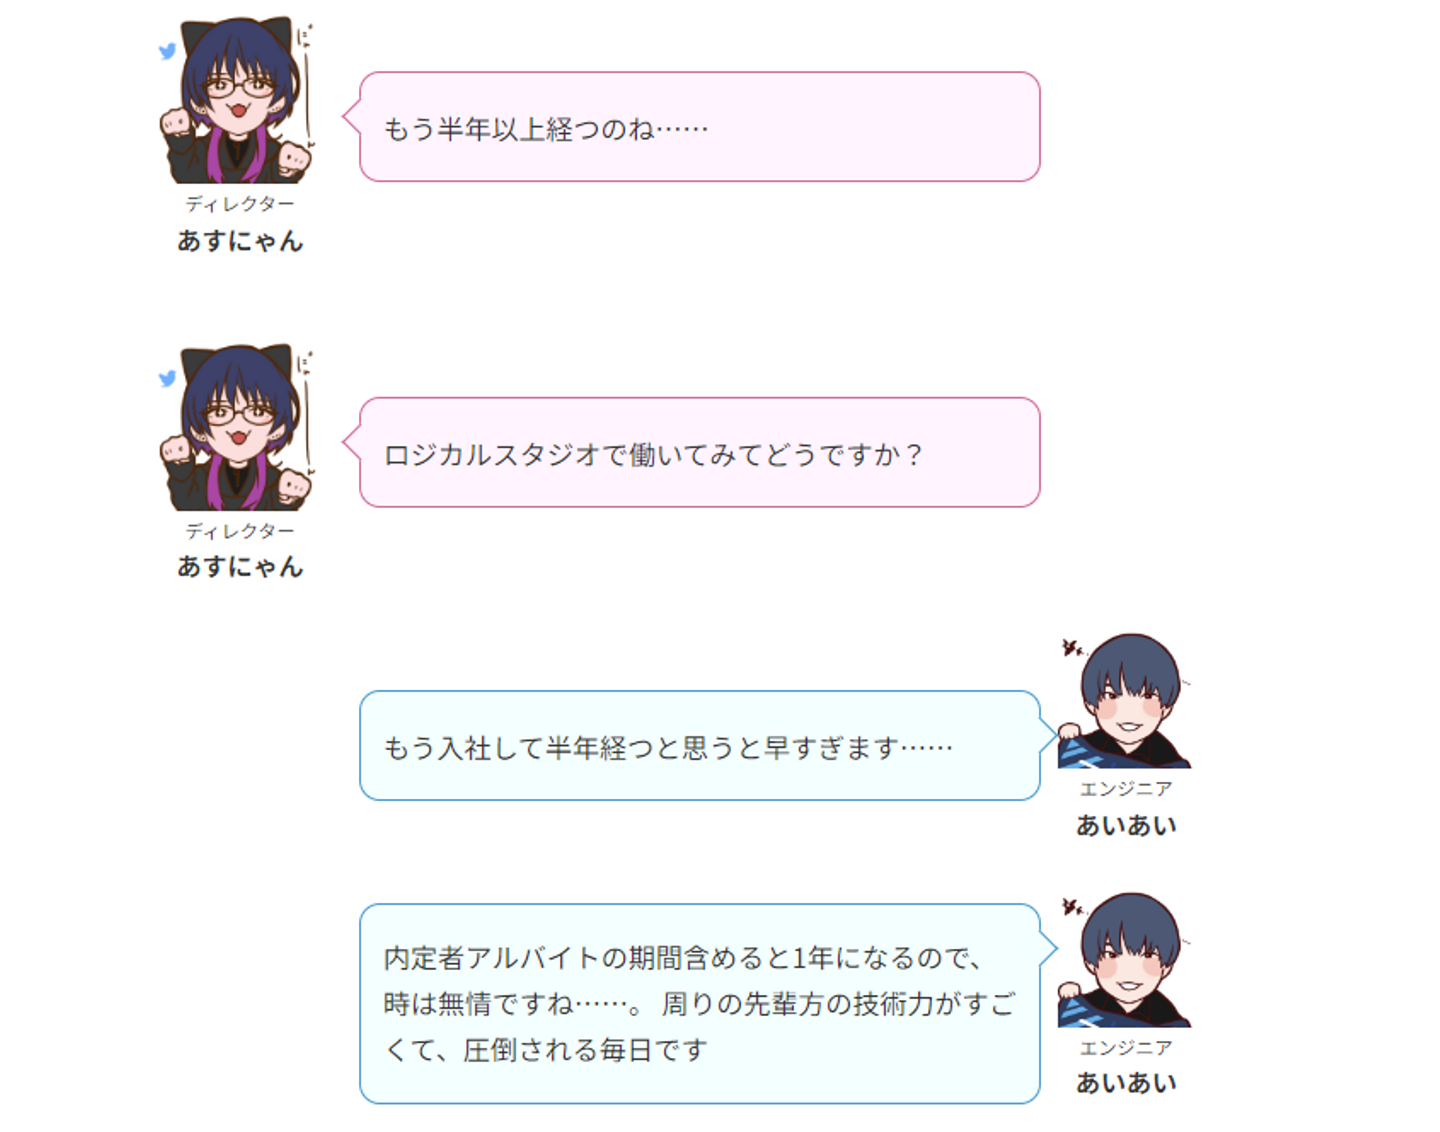The height and width of the screenshot is (1132, 1440).
Task: Click the name あいあい below 'もう入社して' message avatar
Action: click(1126, 826)
